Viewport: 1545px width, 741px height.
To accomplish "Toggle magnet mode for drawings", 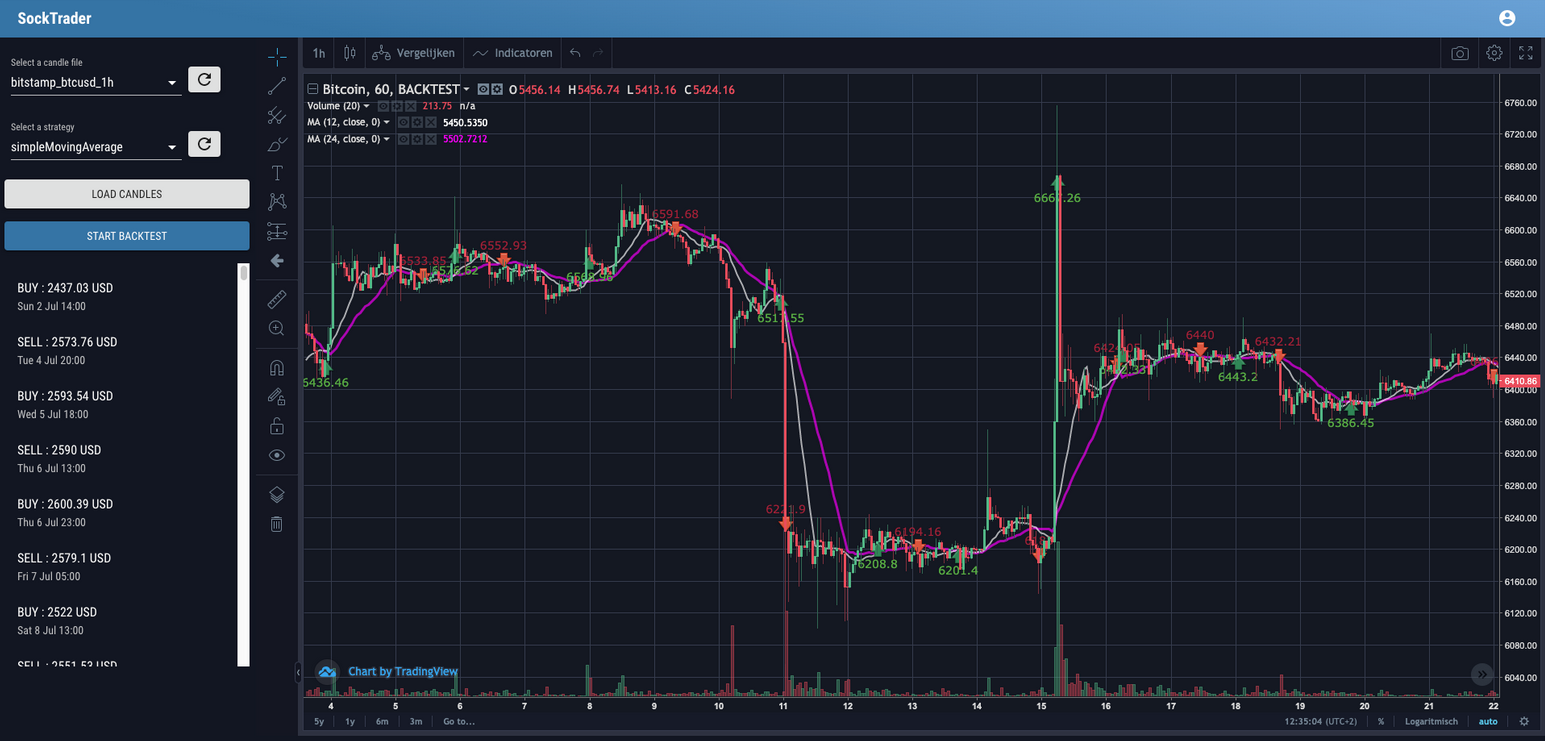I will [277, 368].
